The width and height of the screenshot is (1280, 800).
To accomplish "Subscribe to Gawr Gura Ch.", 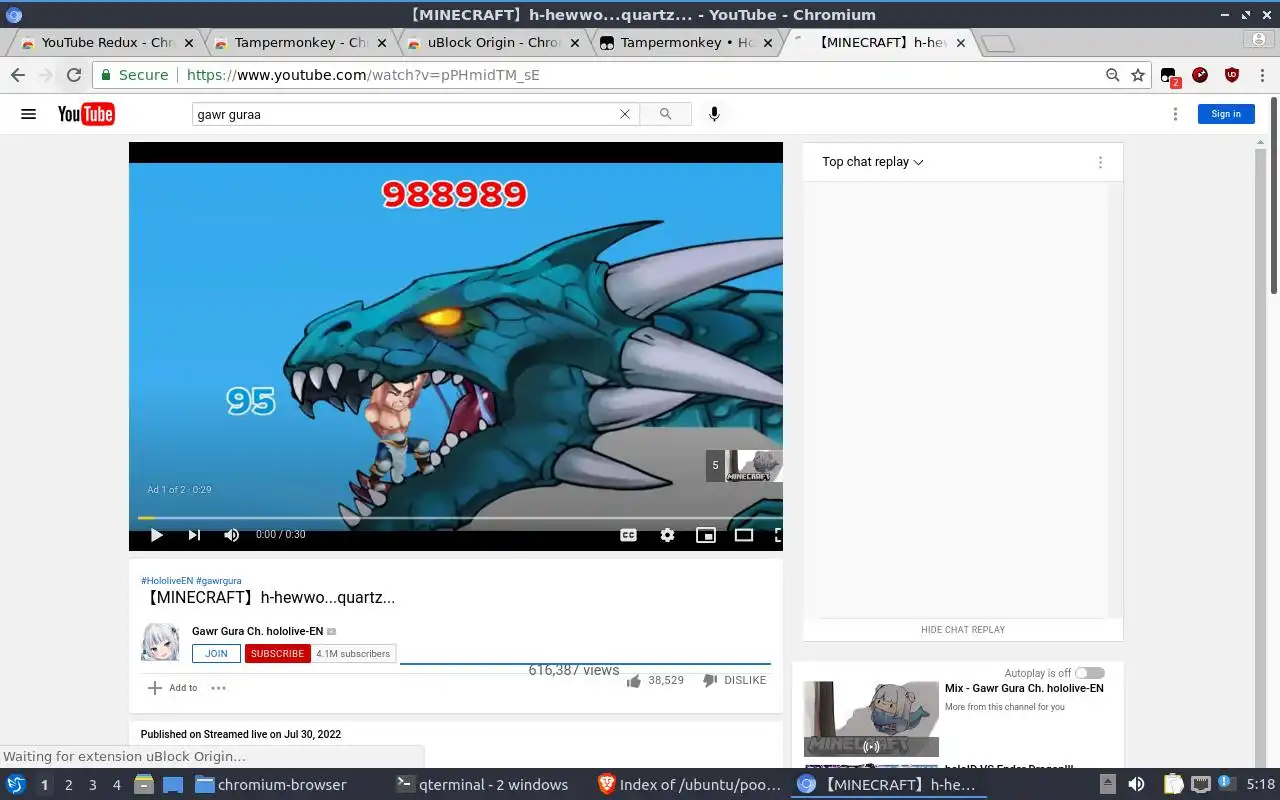I will click(277, 654).
